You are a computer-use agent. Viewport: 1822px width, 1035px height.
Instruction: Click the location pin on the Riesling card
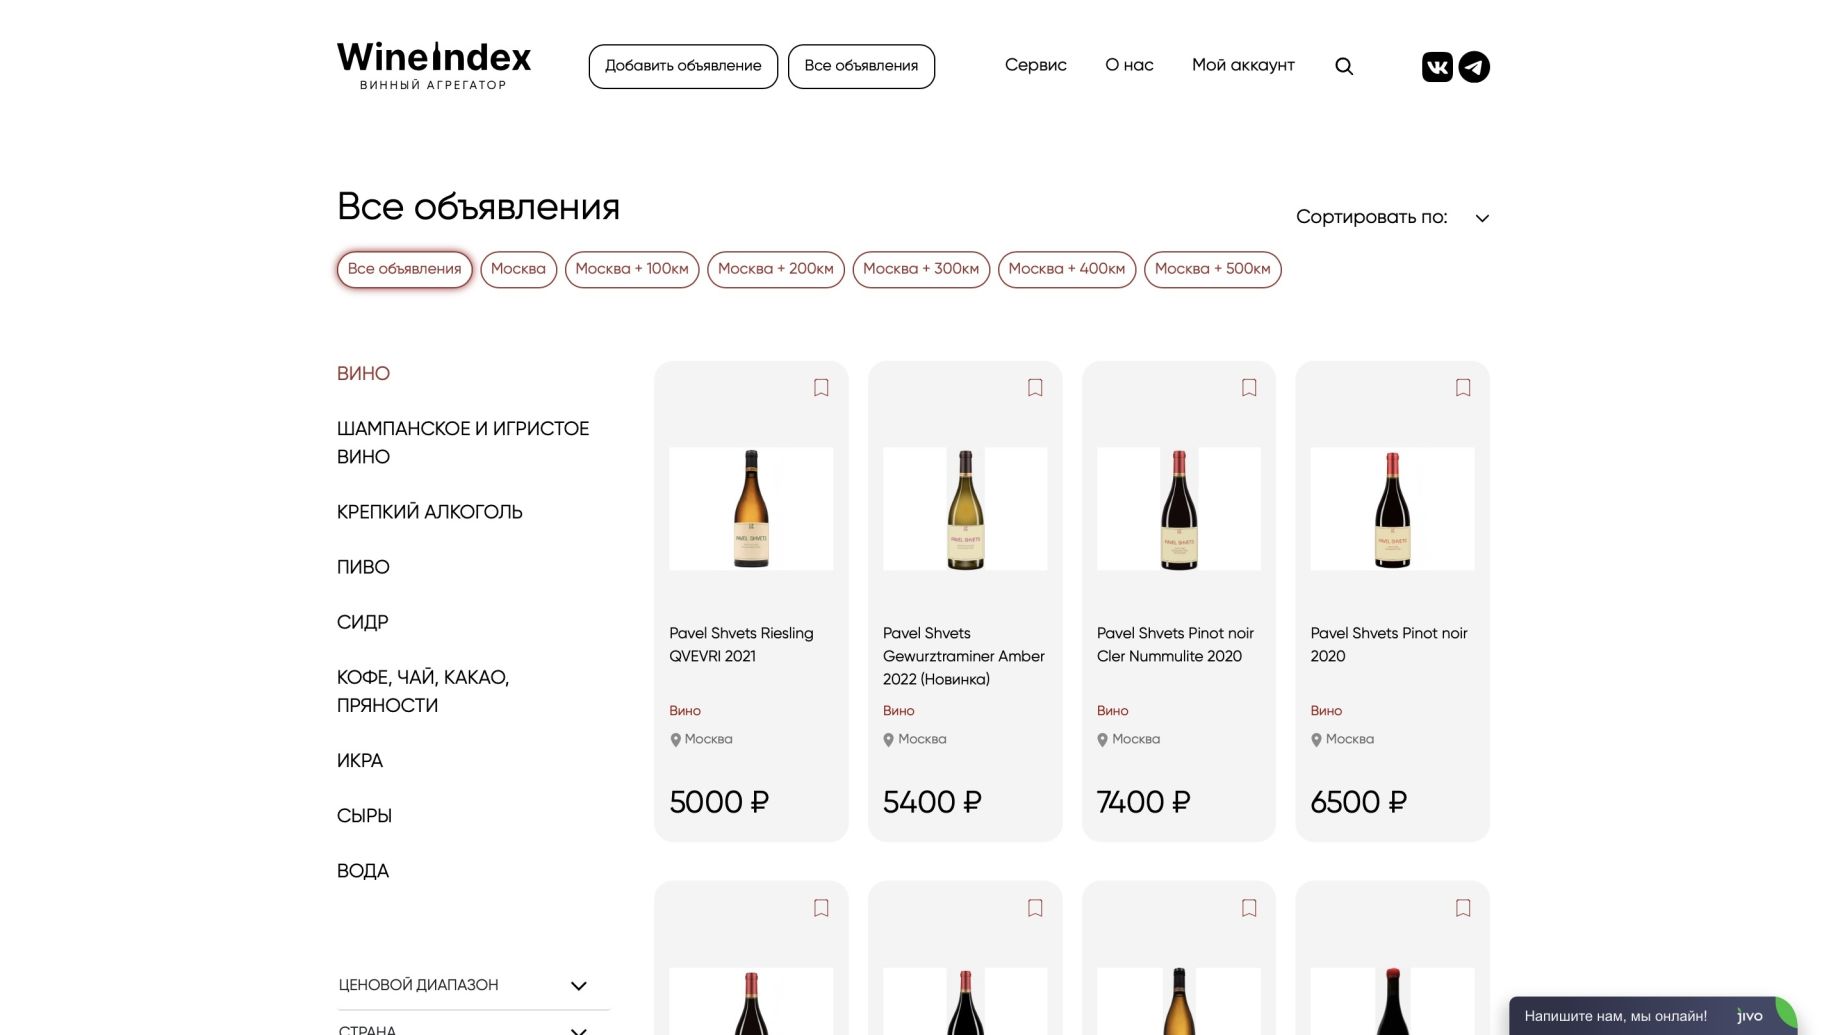(x=675, y=740)
